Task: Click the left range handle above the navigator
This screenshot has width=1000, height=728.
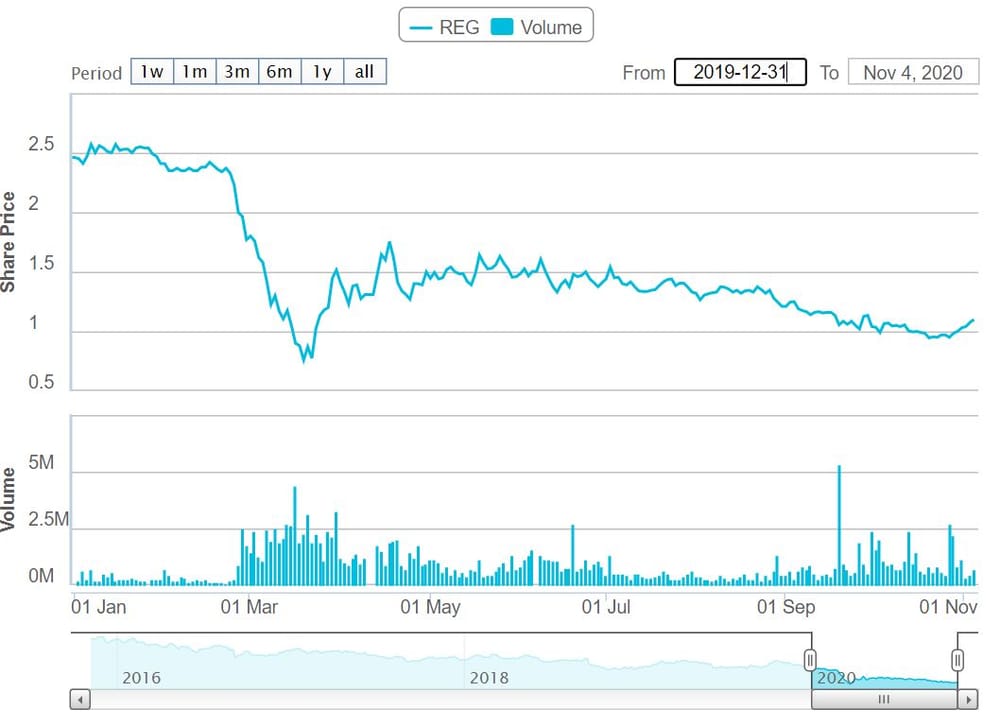Action: [810, 659]
